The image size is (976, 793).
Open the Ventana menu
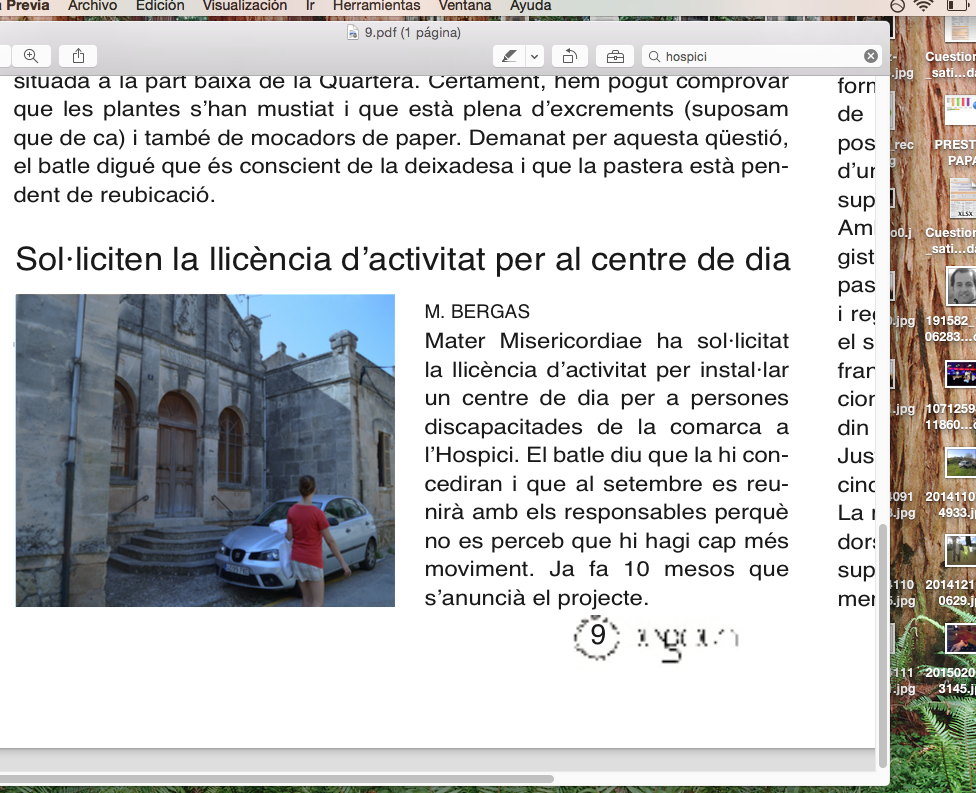coord(464,6)
